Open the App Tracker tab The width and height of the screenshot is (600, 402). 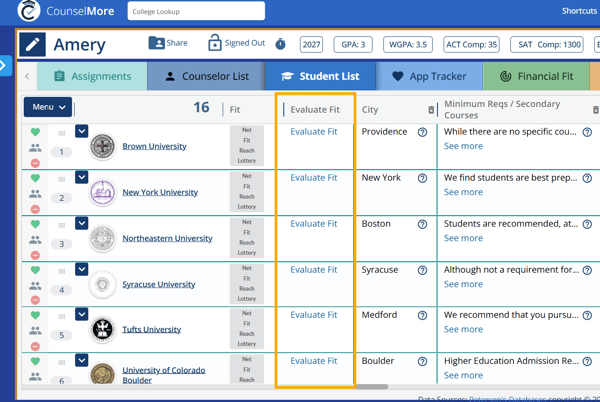point(430,76)
